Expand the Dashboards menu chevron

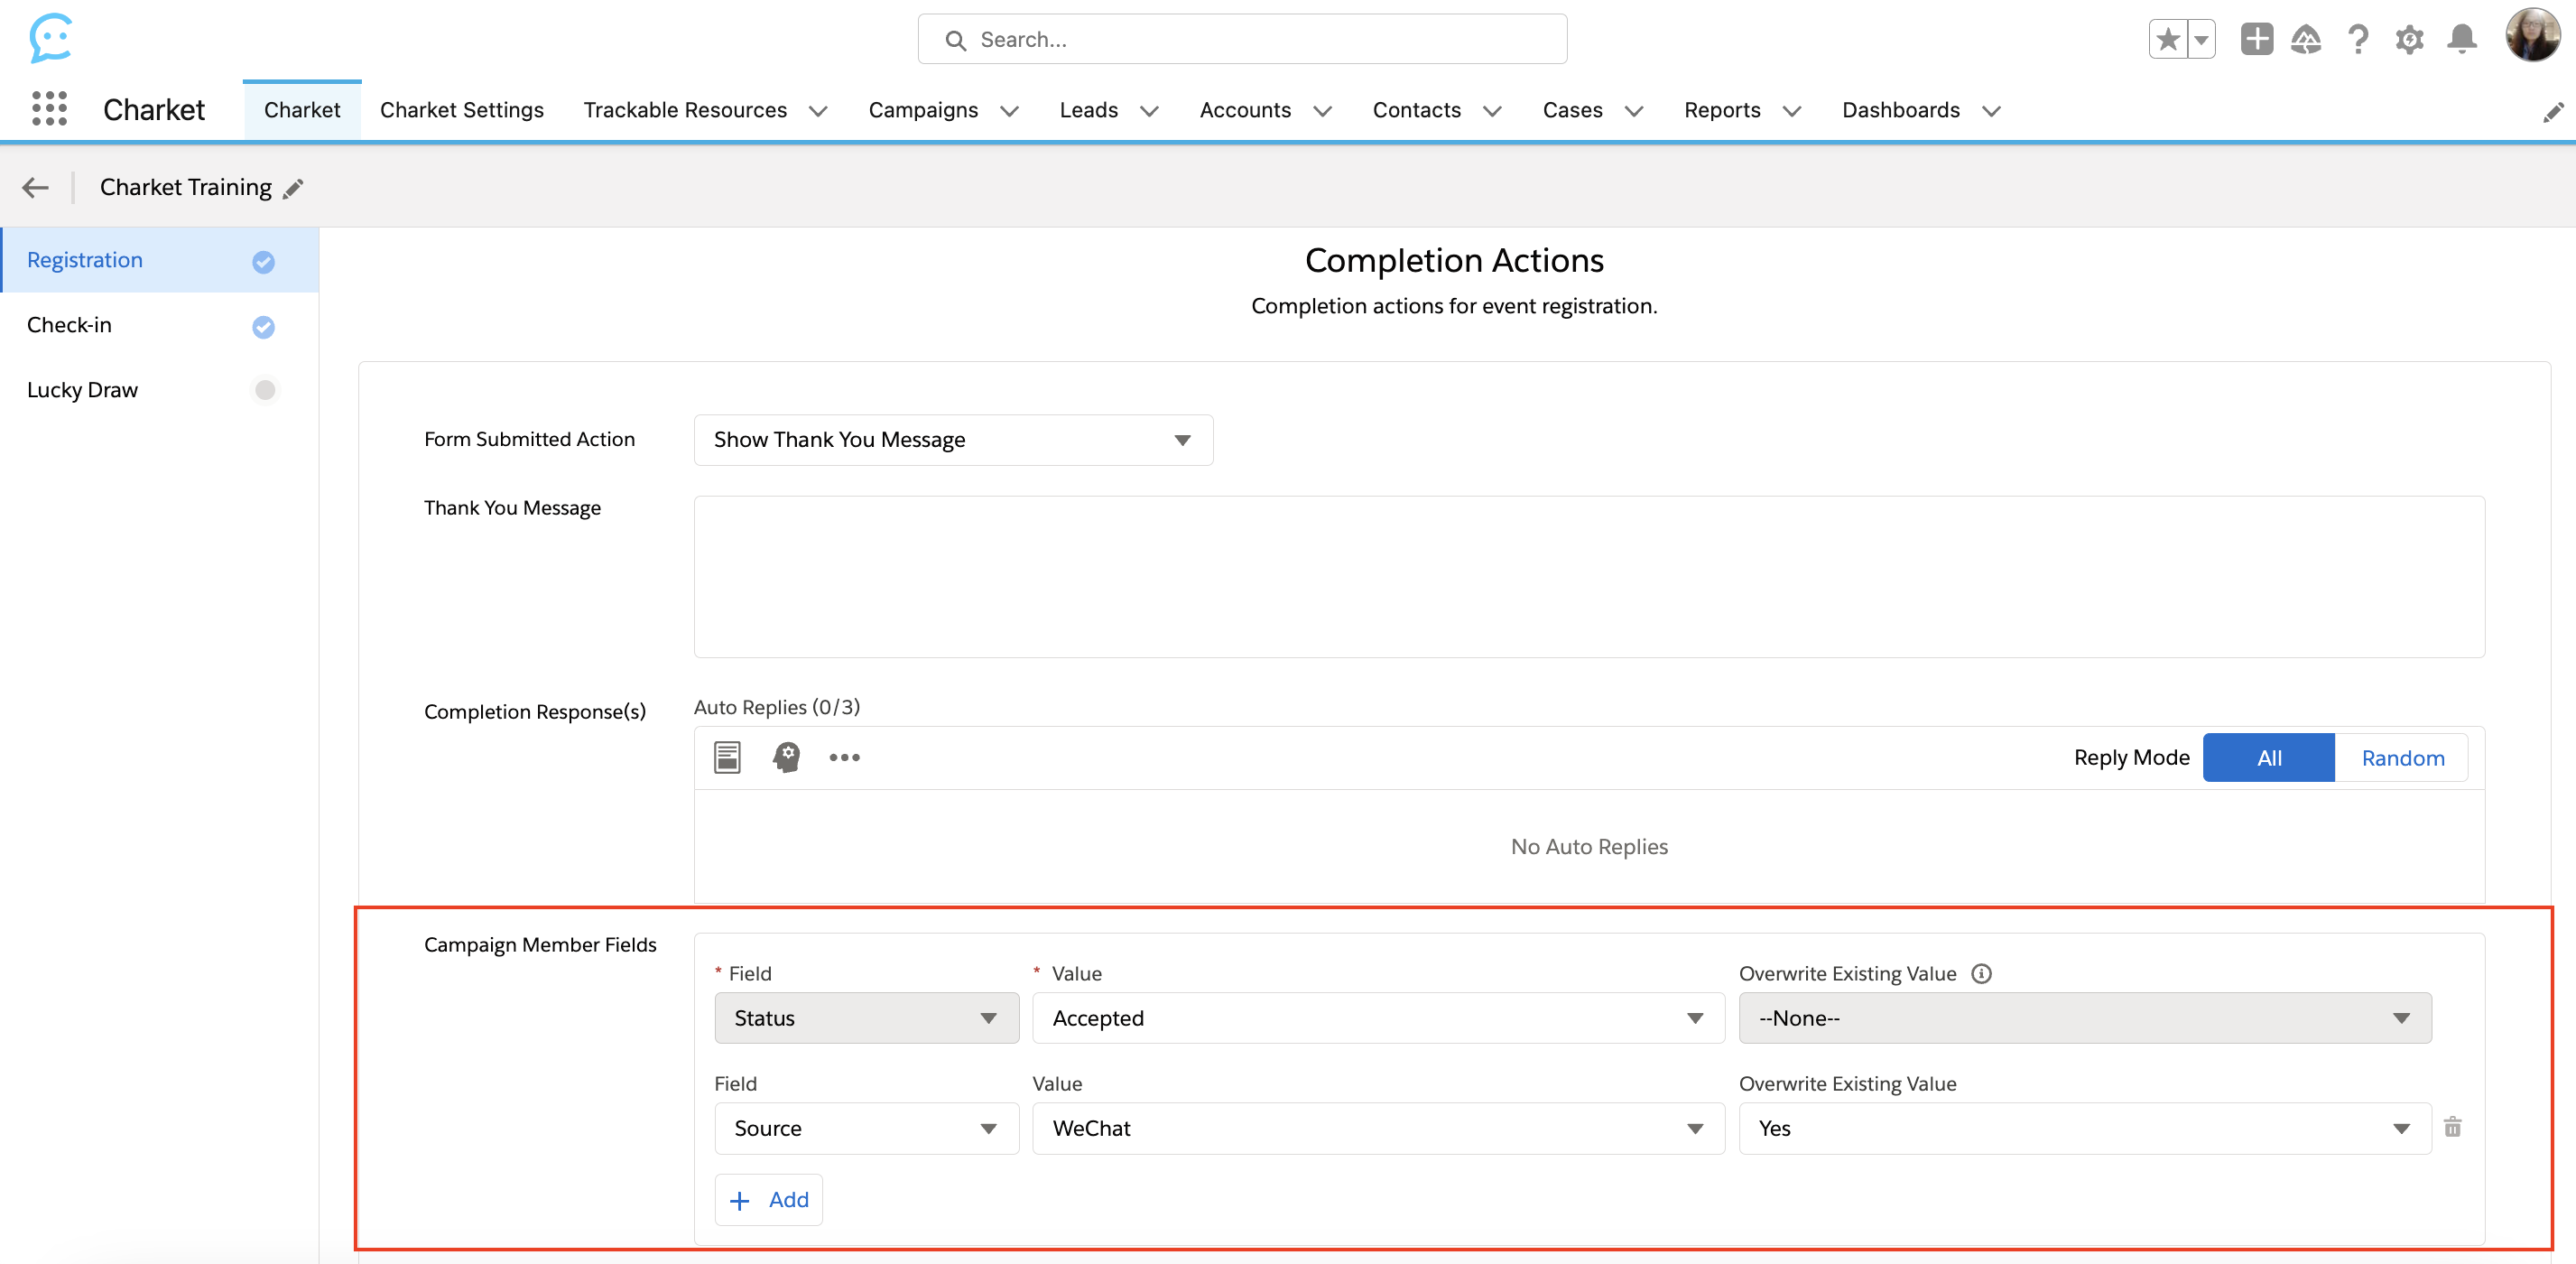1991,111
